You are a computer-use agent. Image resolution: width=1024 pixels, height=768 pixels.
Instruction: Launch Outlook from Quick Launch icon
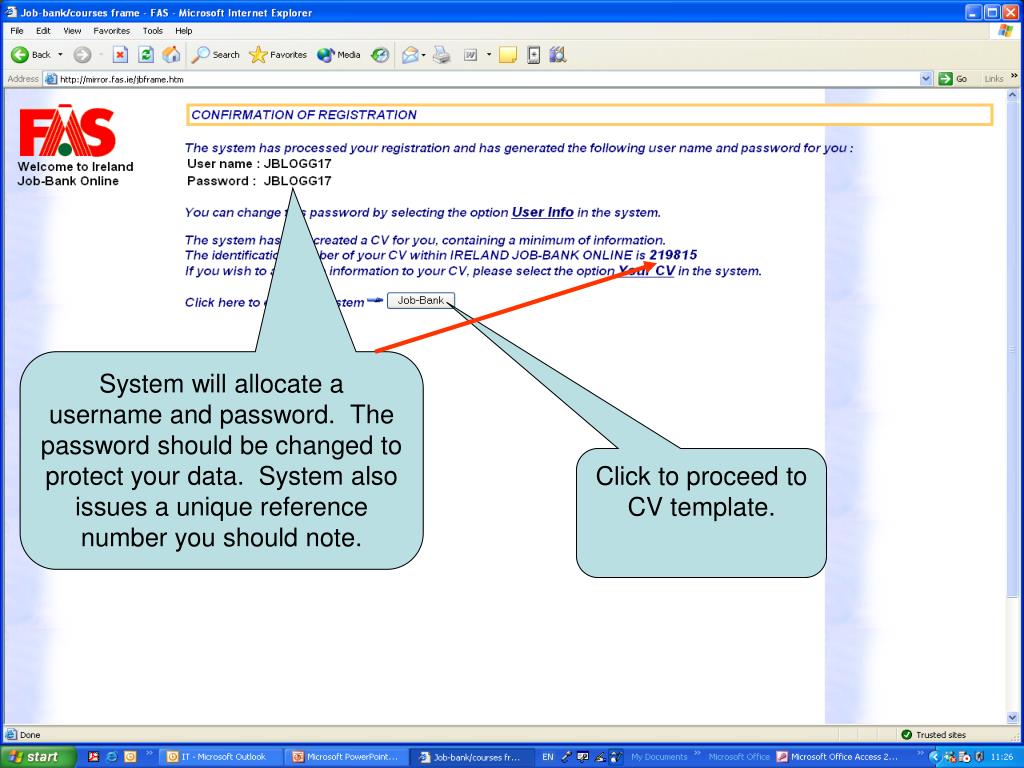pos(130,757)
